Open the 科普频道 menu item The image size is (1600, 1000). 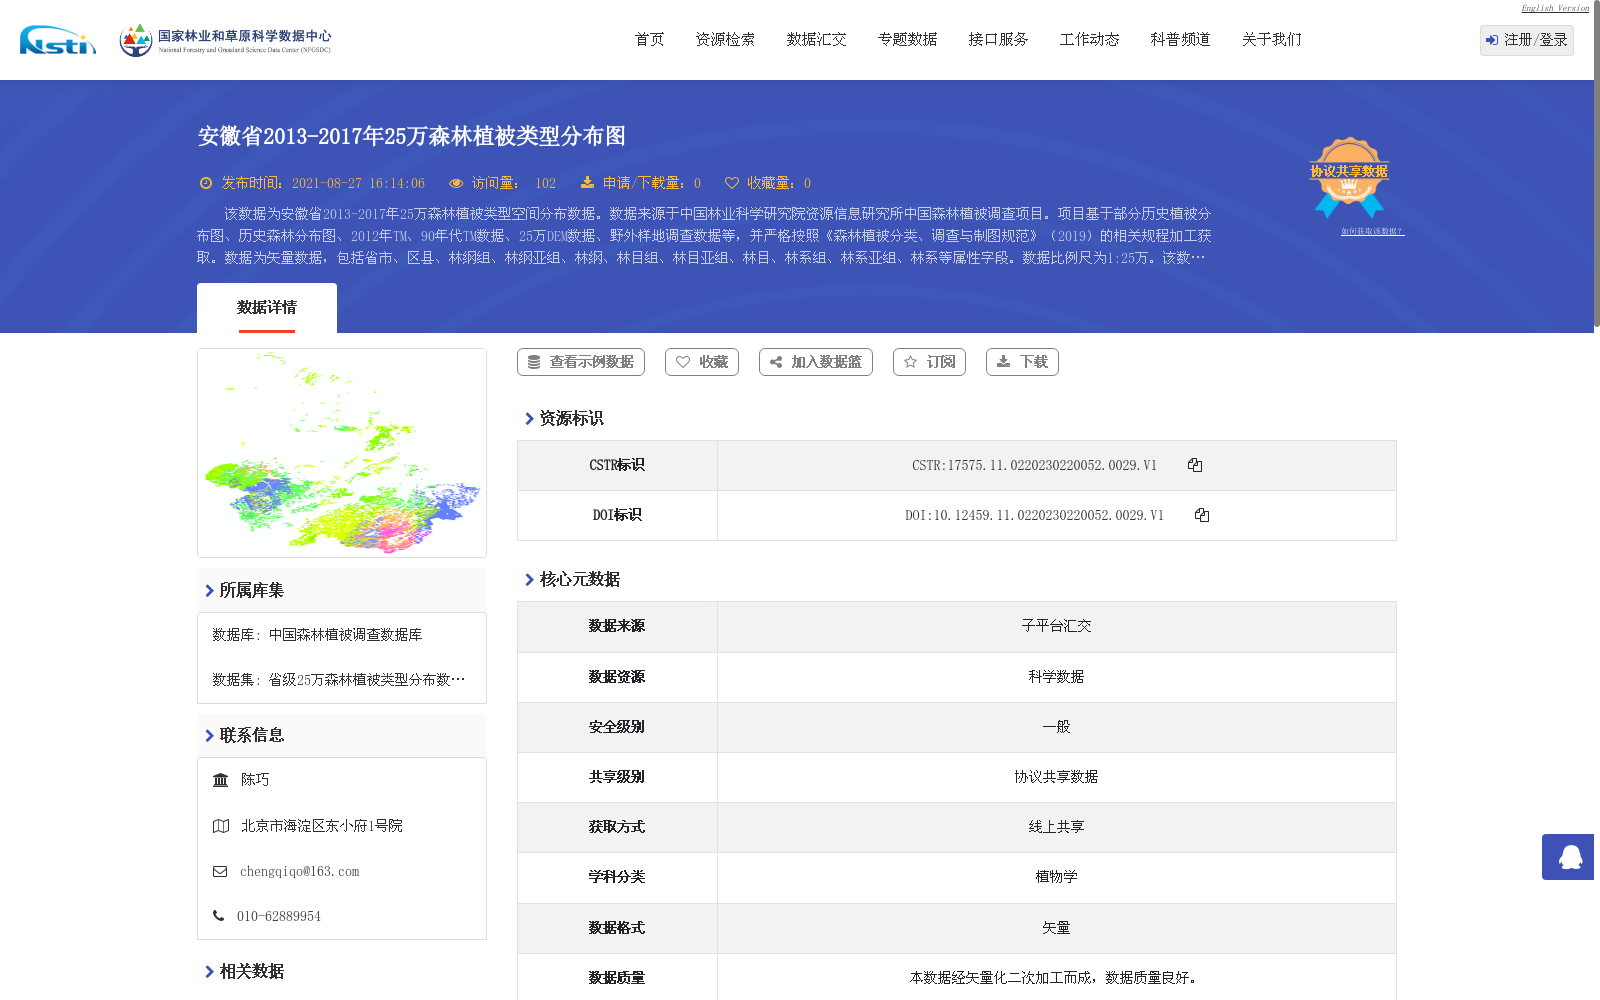pos(1181,40)
